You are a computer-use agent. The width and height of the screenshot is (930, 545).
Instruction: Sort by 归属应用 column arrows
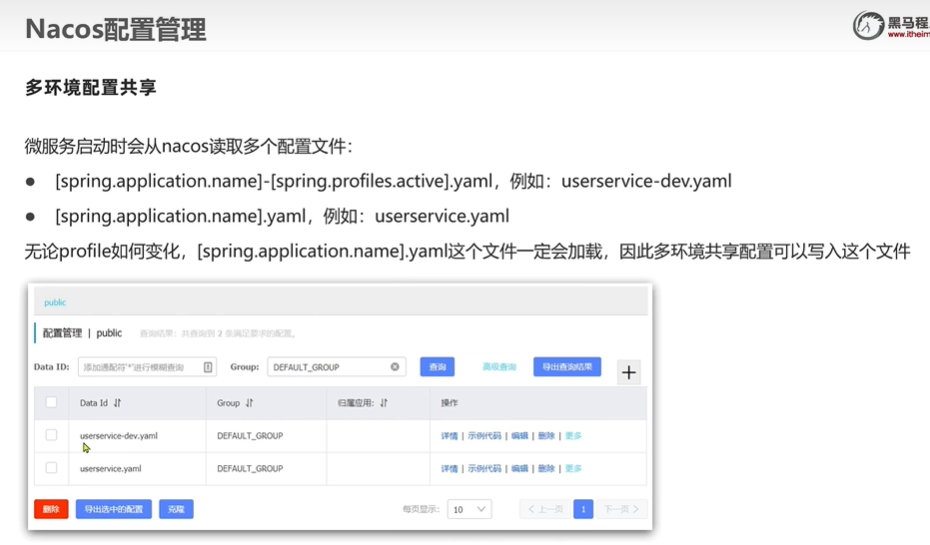[384, 403]
